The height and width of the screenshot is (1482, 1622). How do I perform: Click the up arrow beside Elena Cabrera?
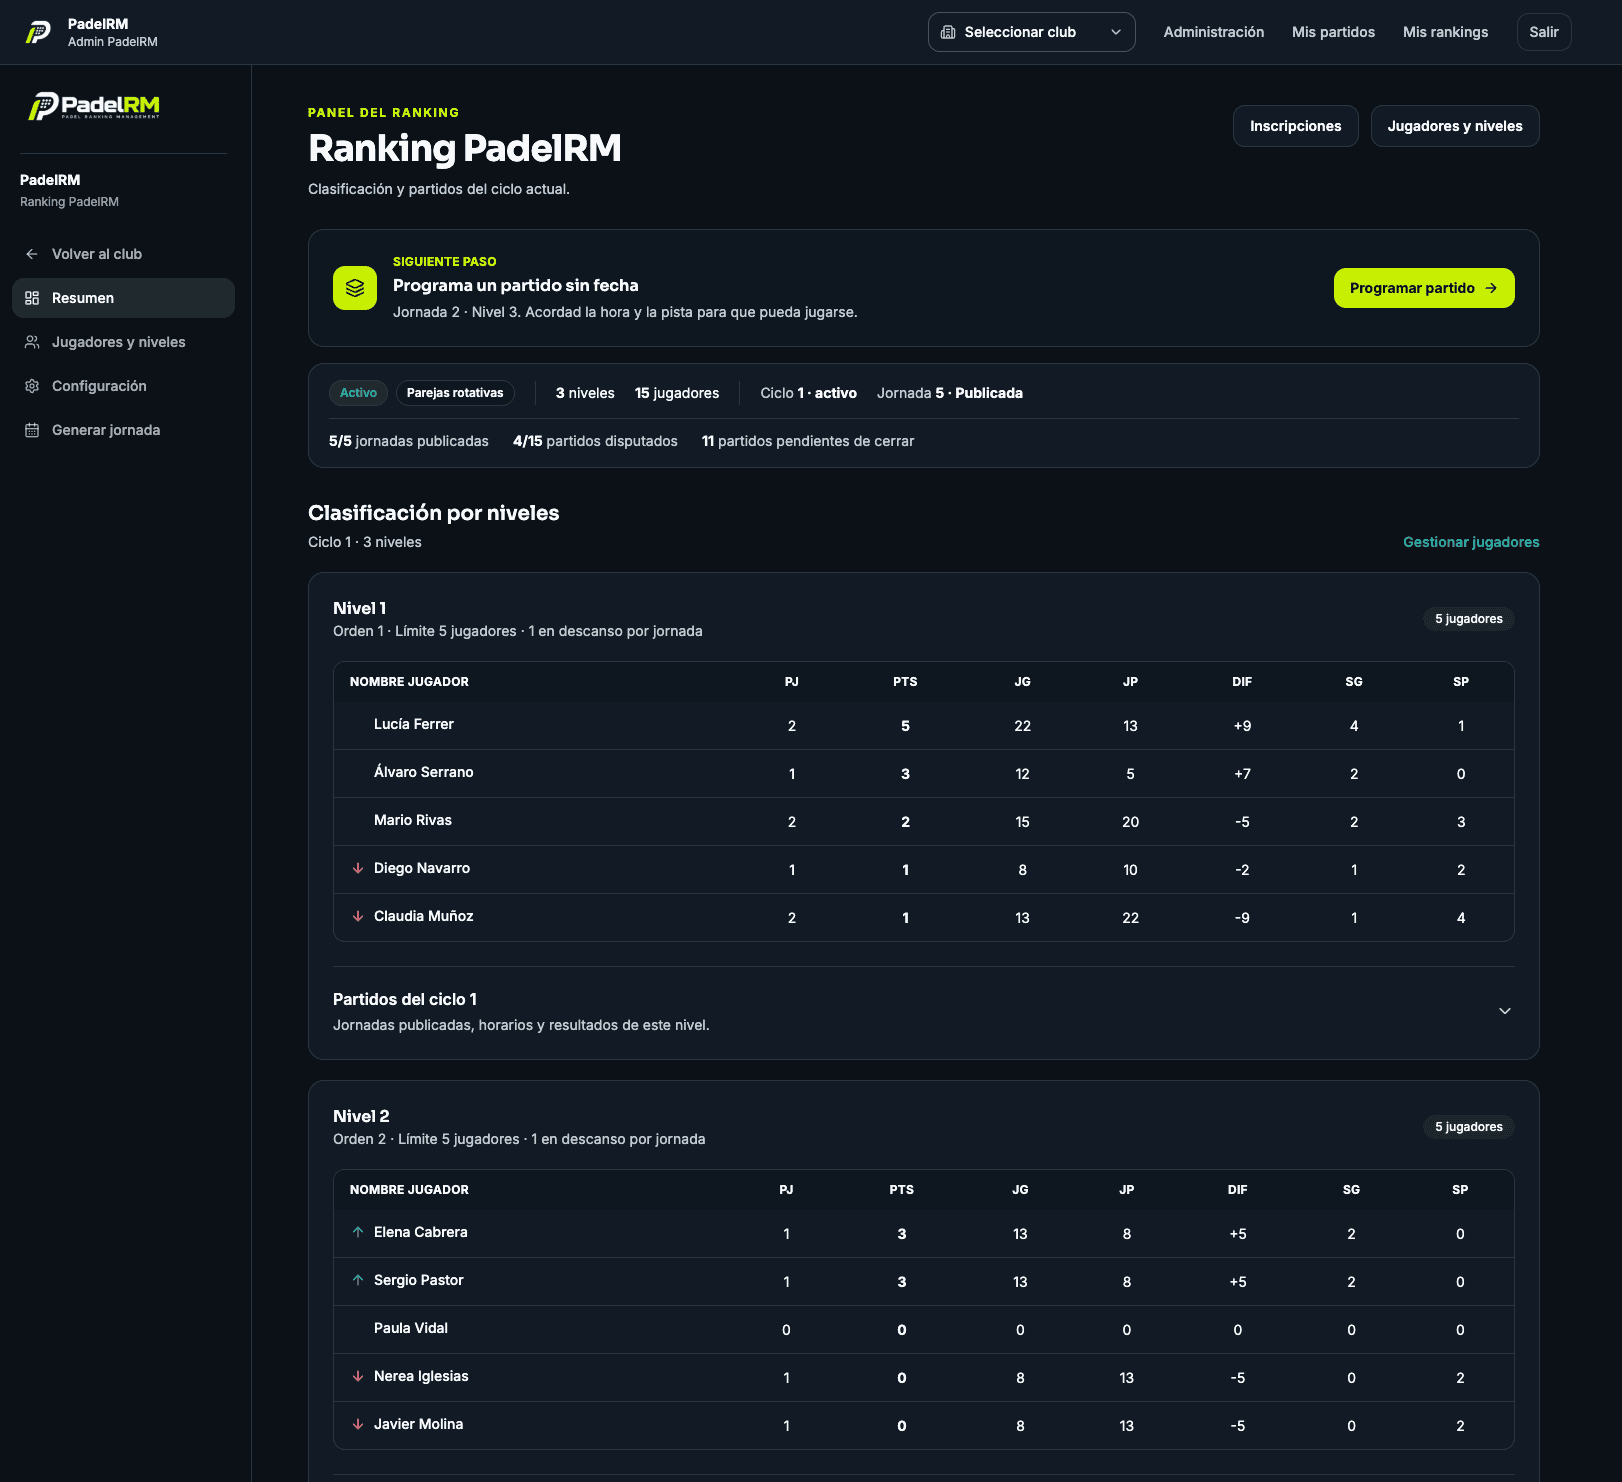pos(358,1232)
